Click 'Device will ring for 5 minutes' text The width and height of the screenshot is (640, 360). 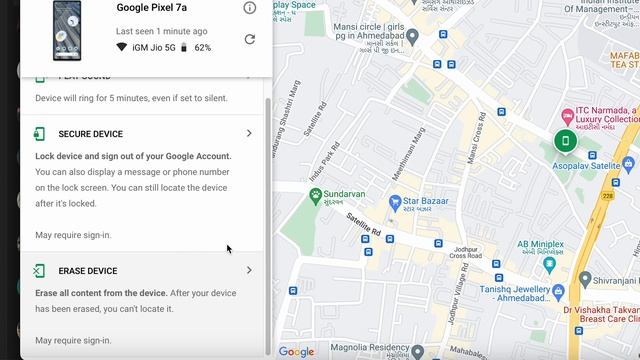[x=131, y=98]
